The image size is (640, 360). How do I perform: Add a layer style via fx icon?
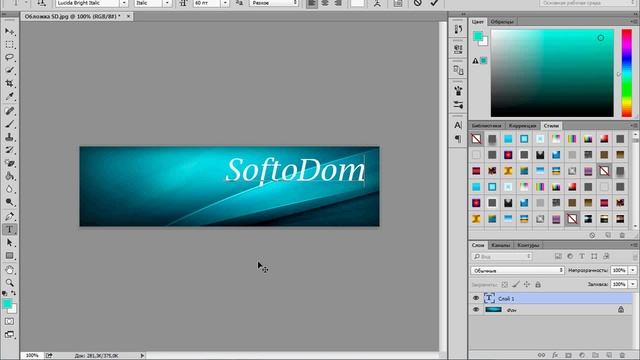(x=555, y=355)
